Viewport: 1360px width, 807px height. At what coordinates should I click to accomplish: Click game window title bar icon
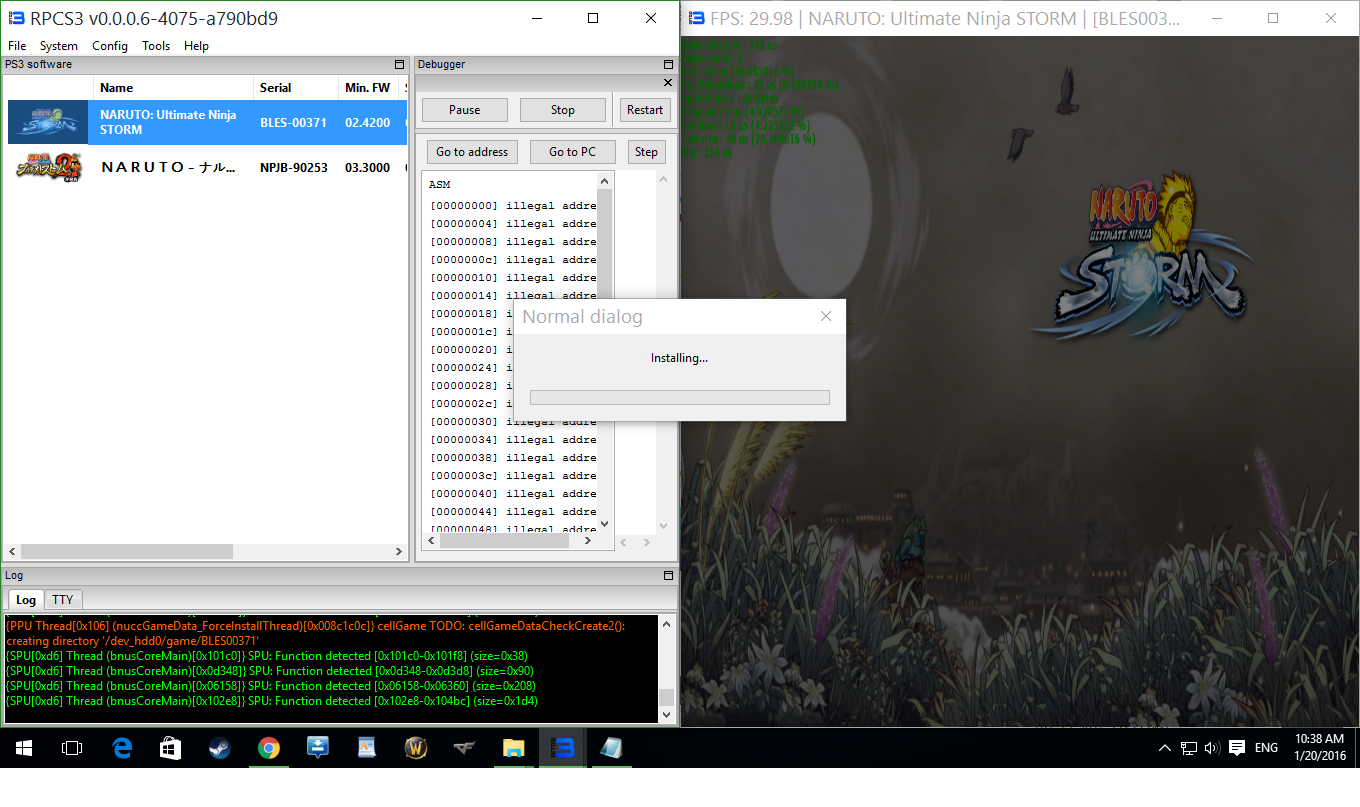pyautogui.click(x=696, y=18)
